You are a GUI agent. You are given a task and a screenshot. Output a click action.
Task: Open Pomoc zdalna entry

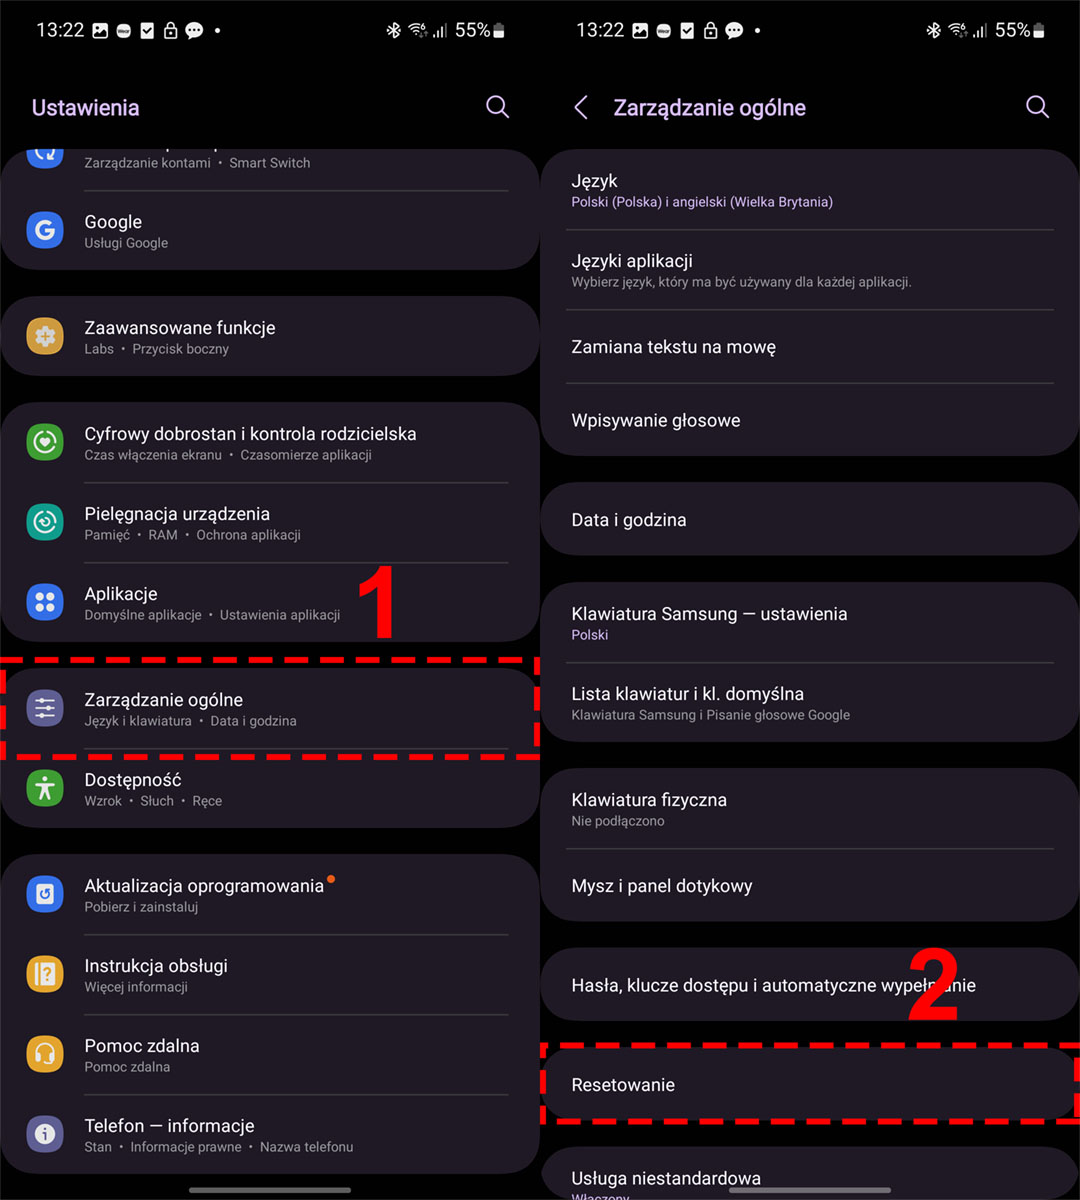pos(270,1054)
